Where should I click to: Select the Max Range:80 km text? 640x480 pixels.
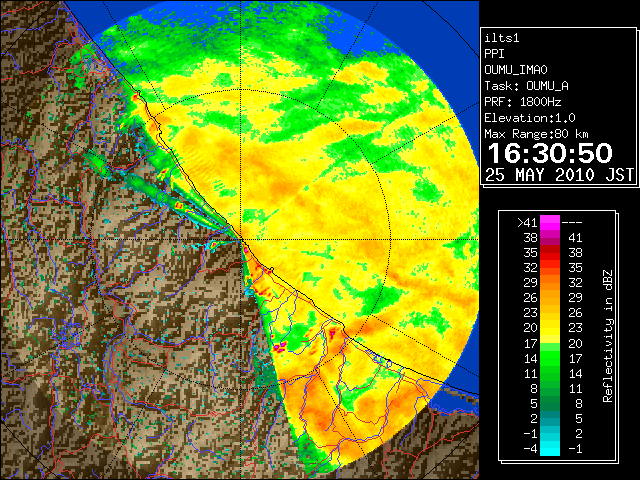coord(536,134)
